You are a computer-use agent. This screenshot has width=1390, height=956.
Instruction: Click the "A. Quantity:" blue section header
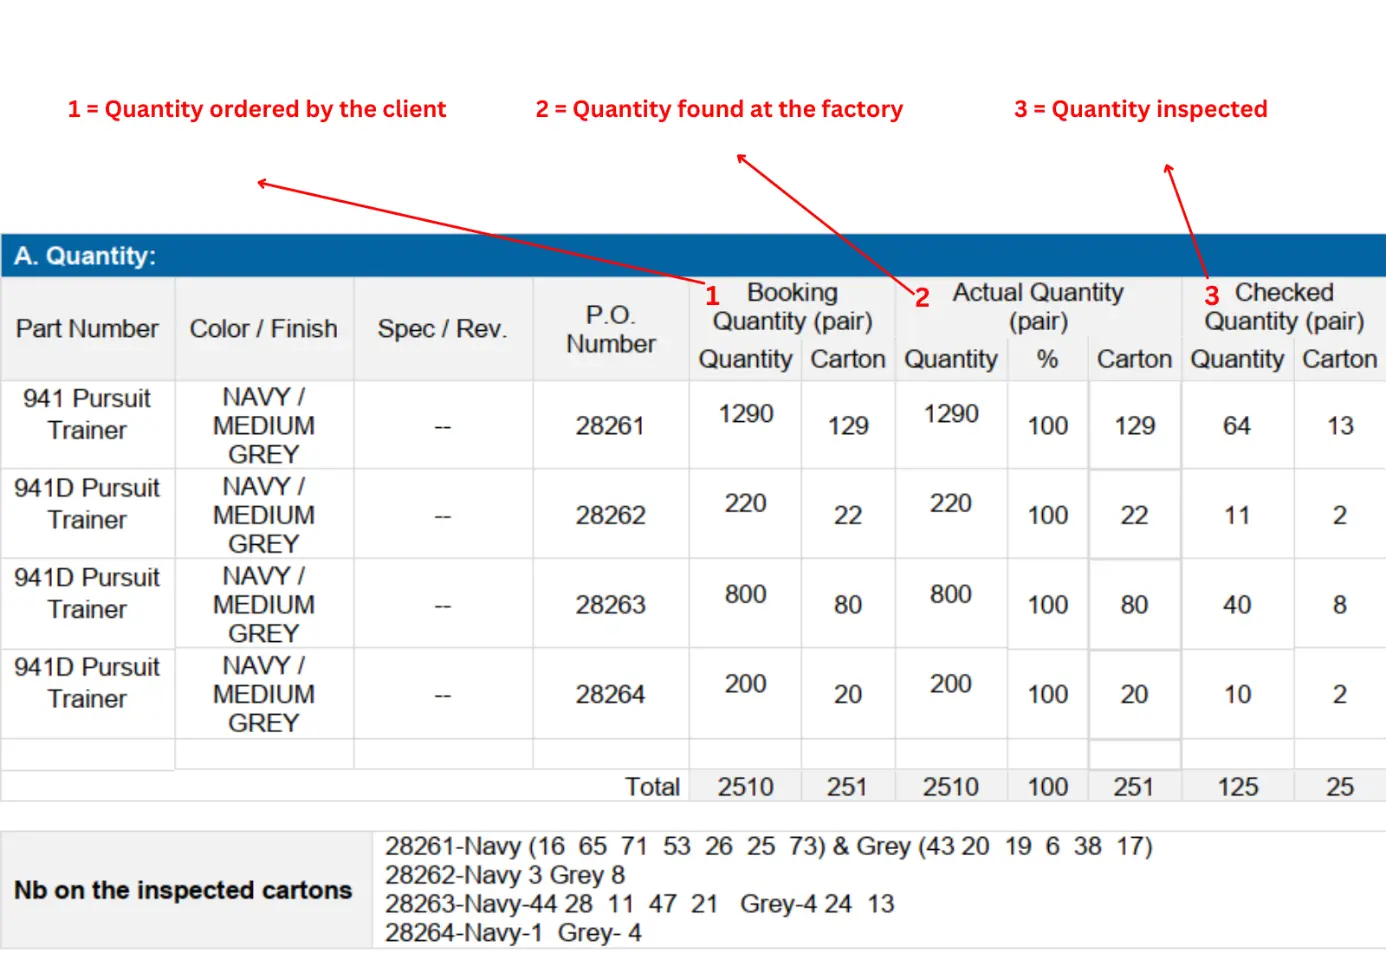(85, 256)
